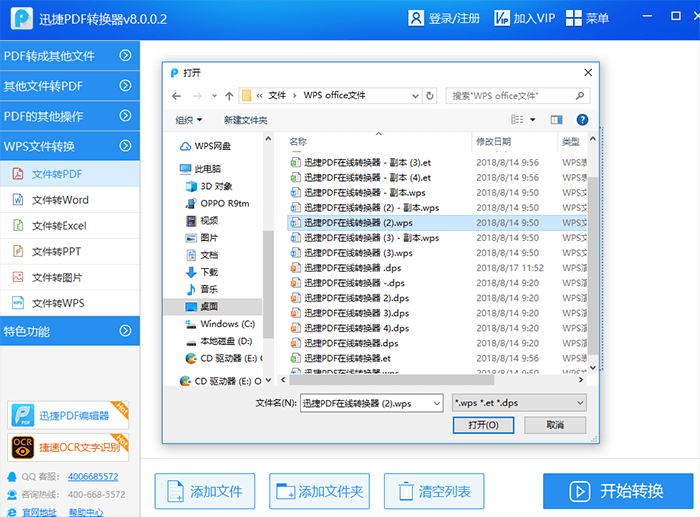Click the 清空列表 button
This screenshot has height=517, width=700.
[434, 491]
